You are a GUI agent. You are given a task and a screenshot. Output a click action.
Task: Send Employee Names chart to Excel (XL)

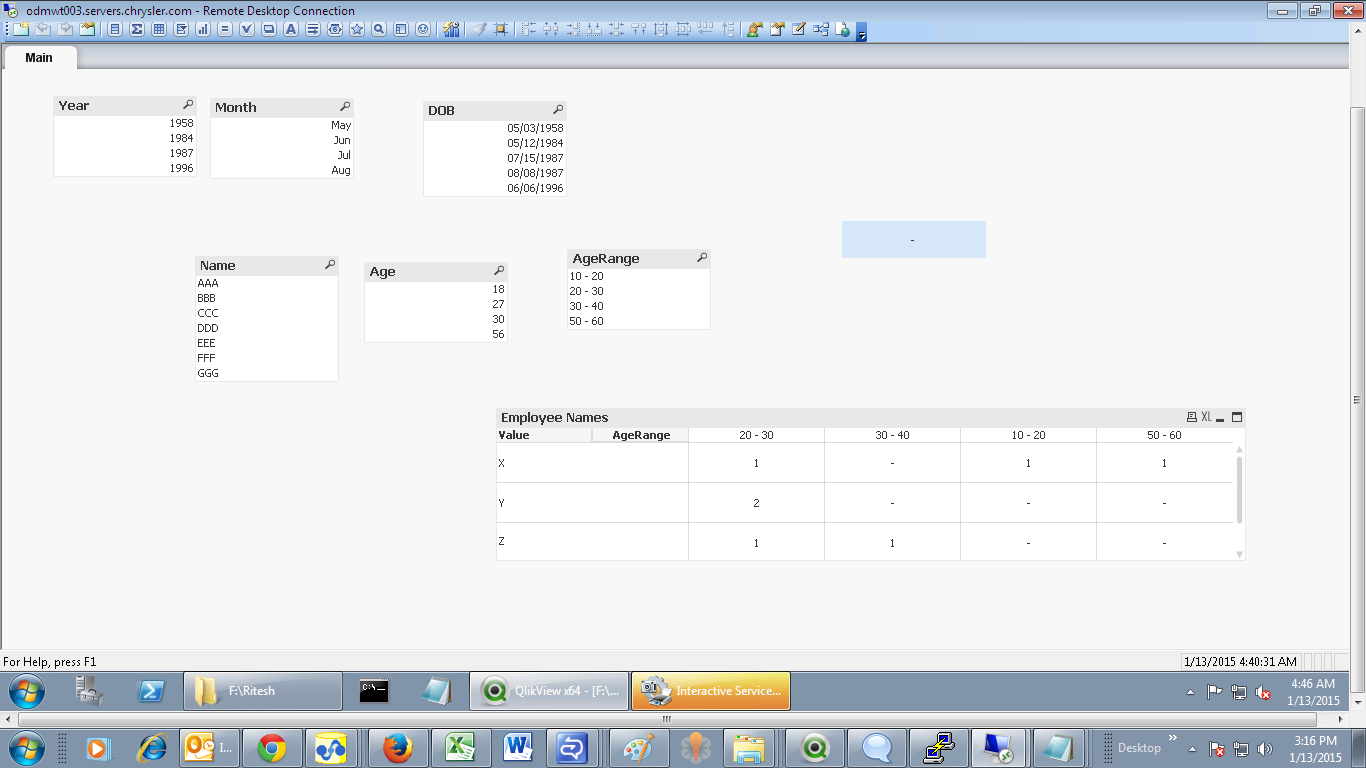point(1206,417)
